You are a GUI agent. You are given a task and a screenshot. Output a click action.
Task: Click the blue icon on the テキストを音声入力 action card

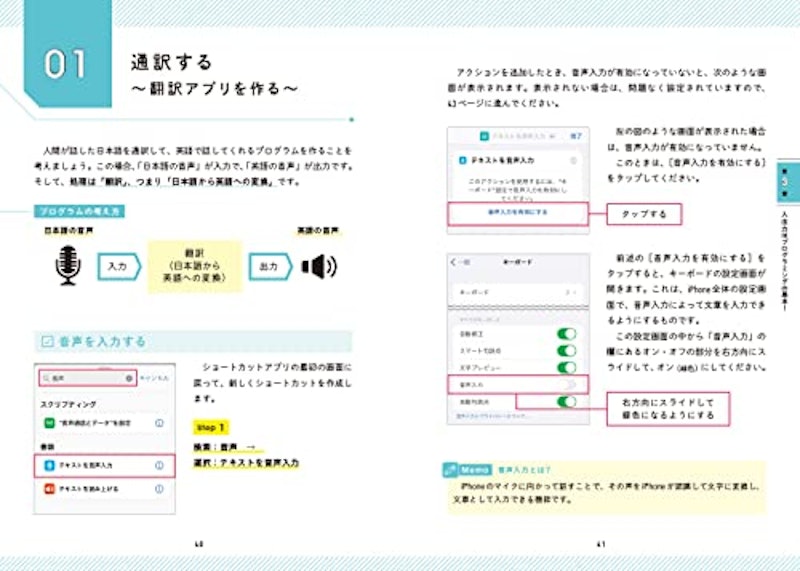[463, 160]
